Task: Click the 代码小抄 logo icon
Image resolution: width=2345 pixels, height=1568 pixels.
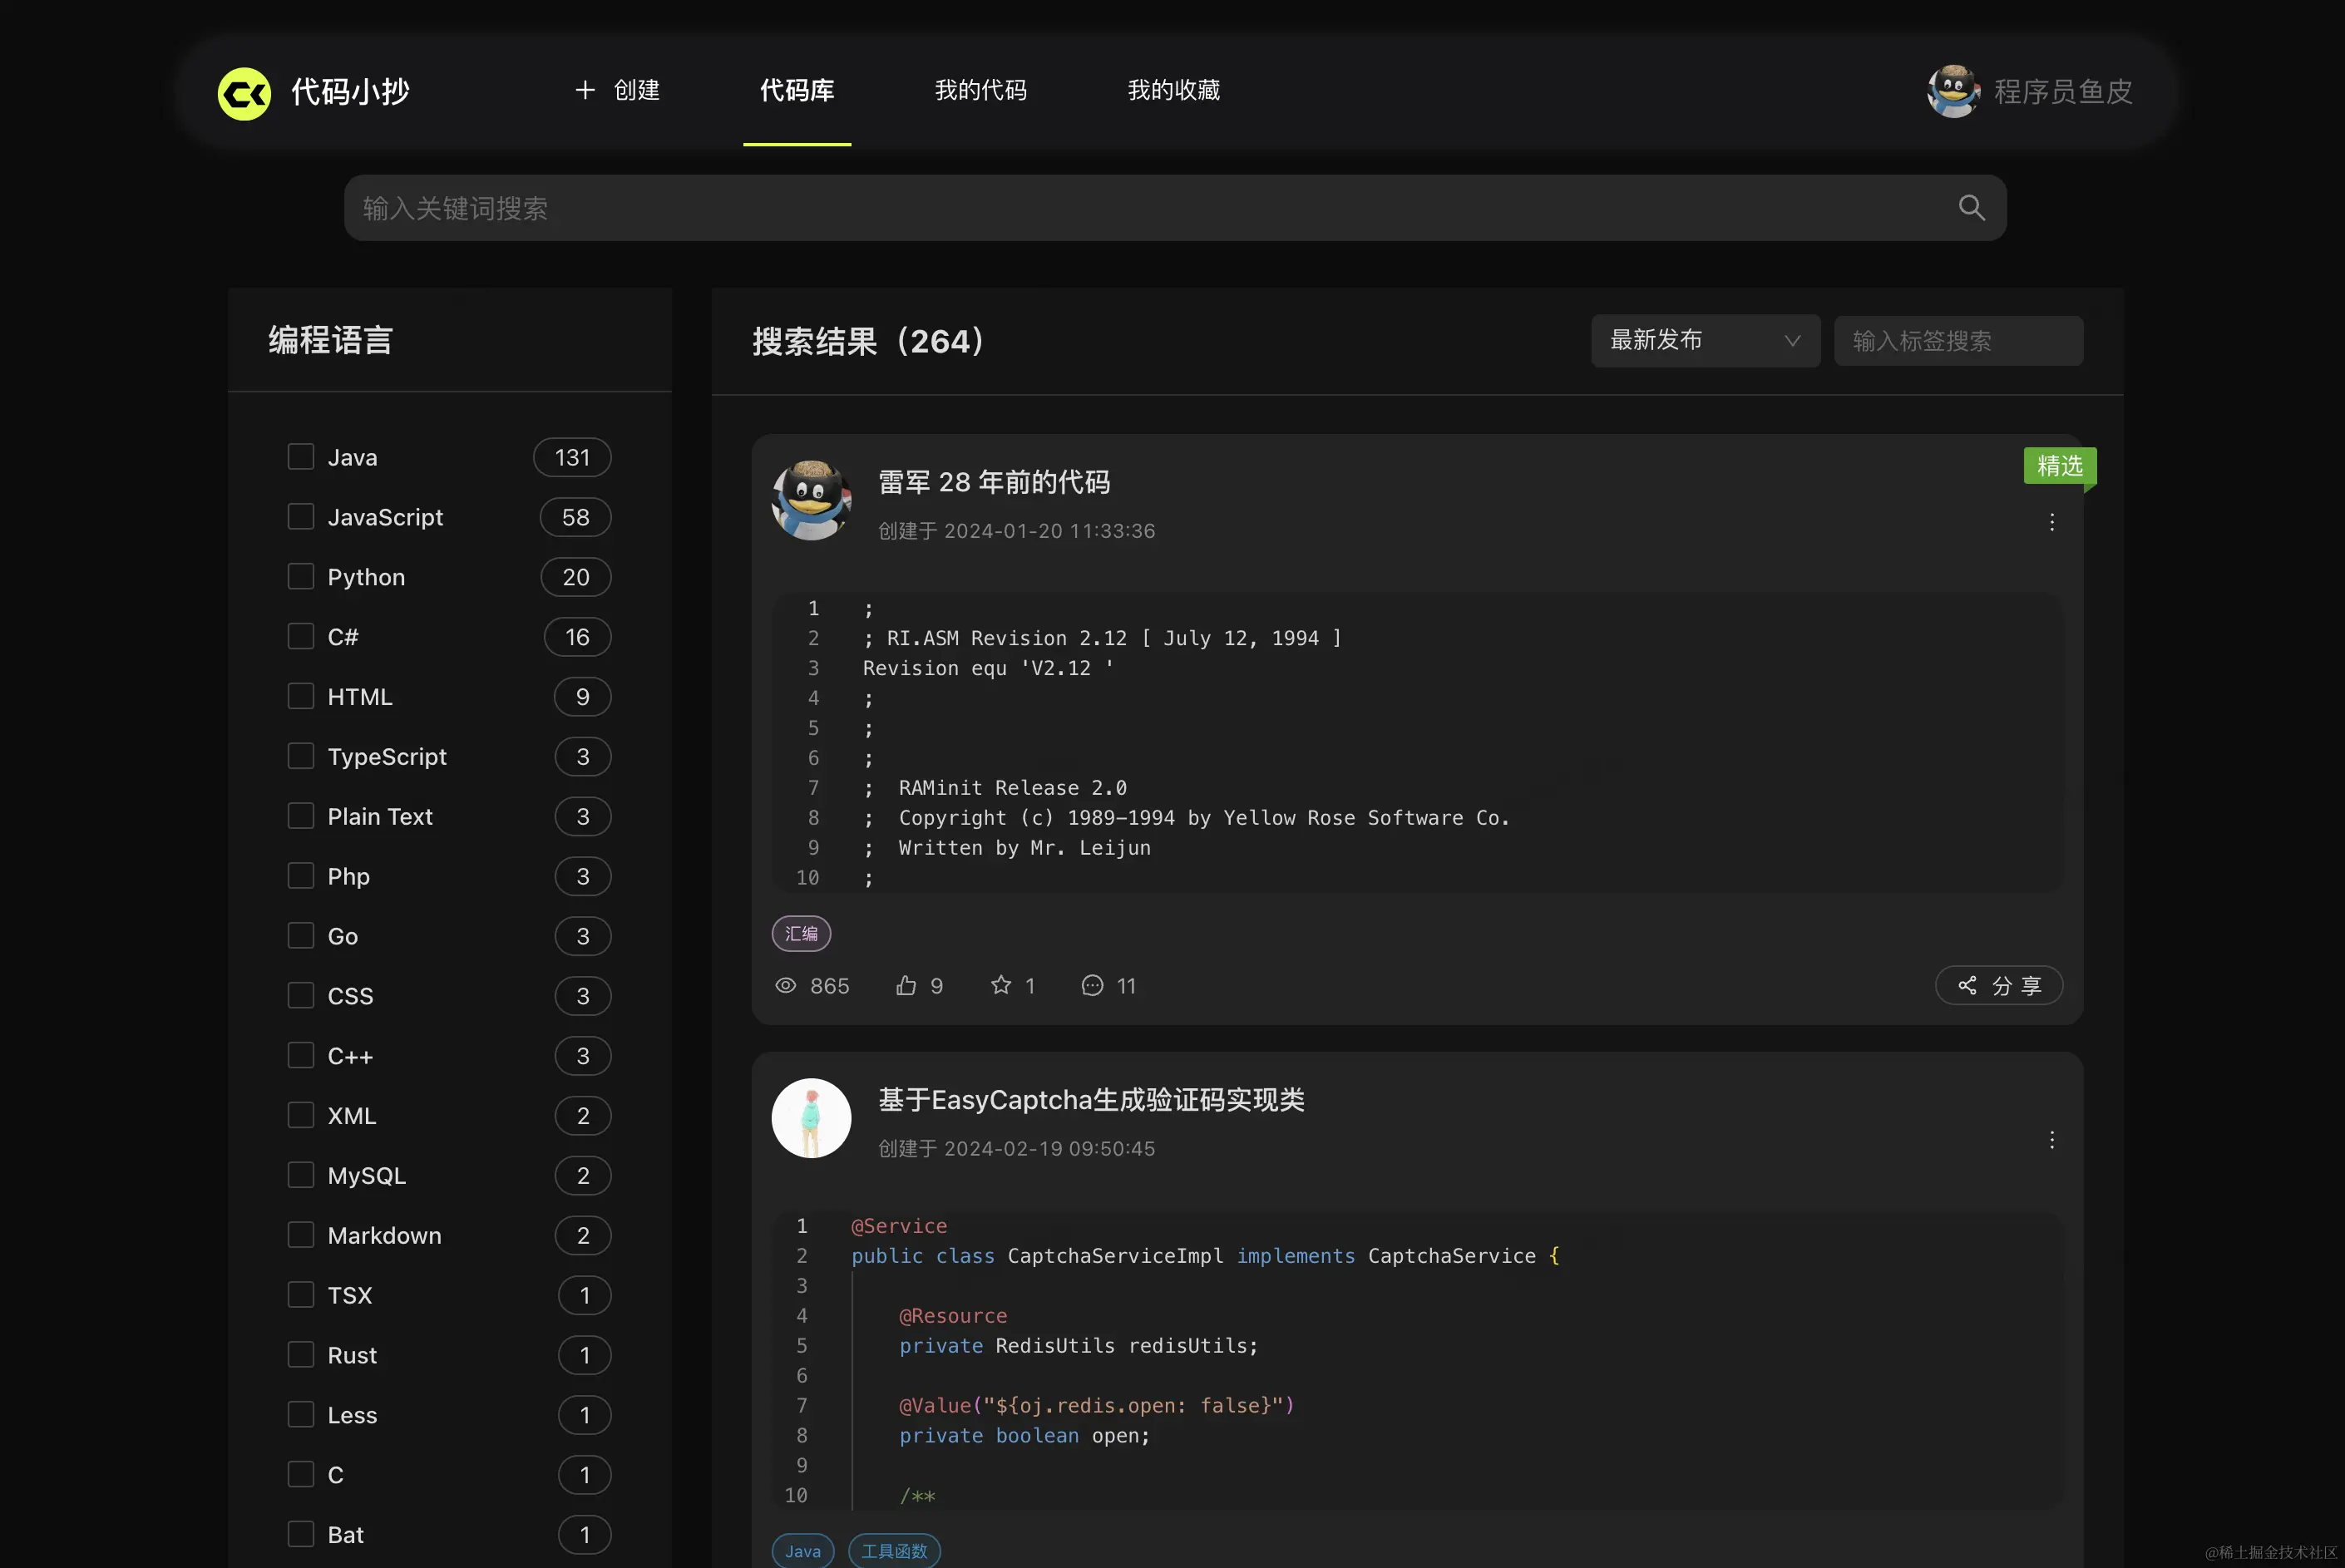Action: [245, 93]
